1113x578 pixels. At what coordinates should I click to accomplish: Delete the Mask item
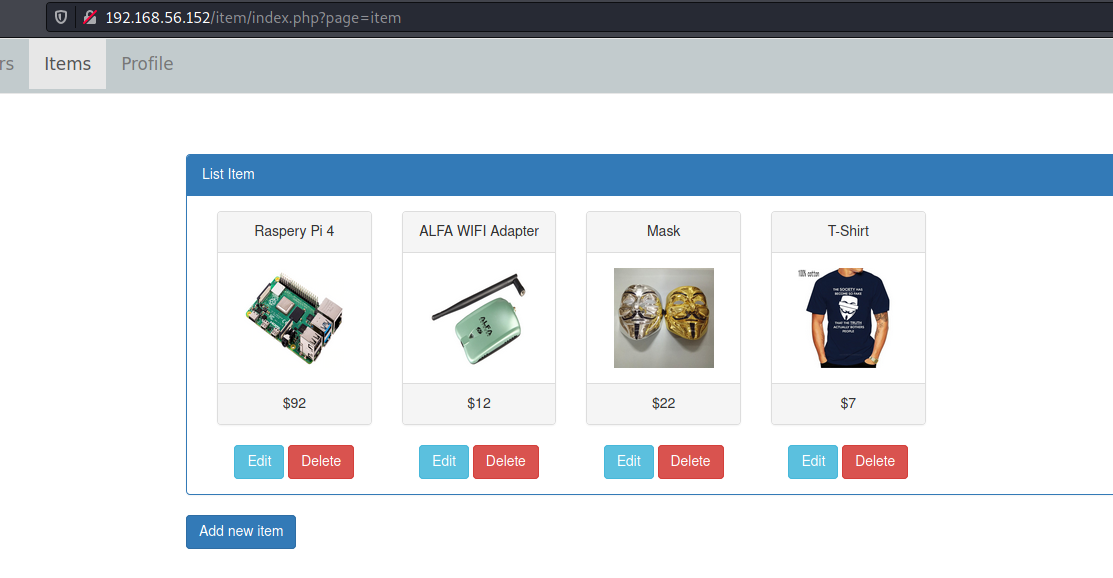(690, 462)
